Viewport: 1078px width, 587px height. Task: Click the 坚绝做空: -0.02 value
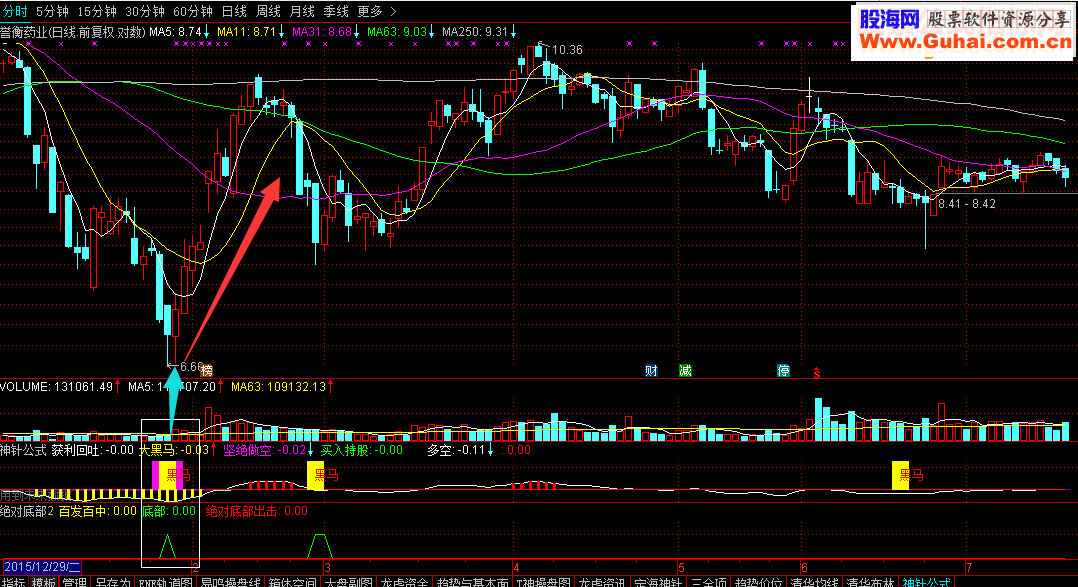point(265,450)
